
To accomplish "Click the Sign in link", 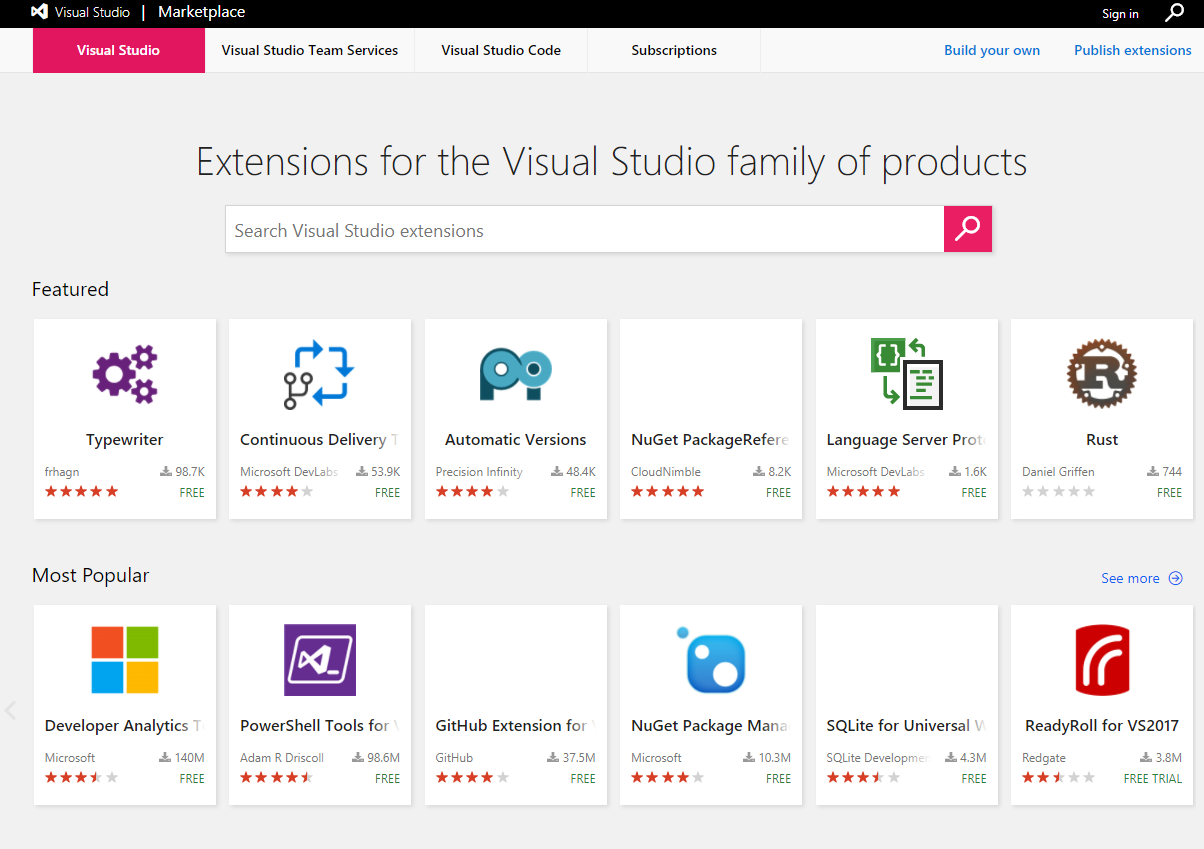I will (1120, 14).
